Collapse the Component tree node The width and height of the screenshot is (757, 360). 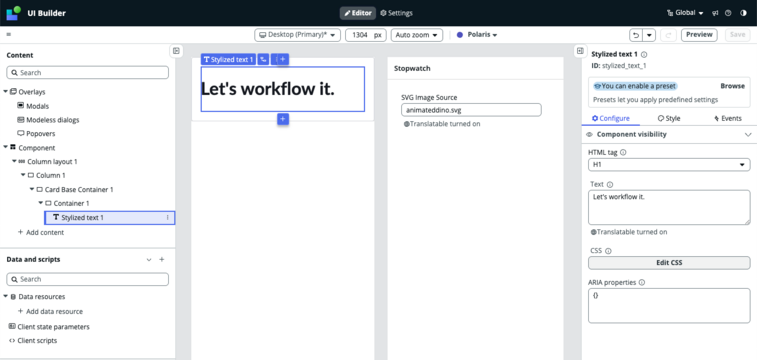[5, 148]
